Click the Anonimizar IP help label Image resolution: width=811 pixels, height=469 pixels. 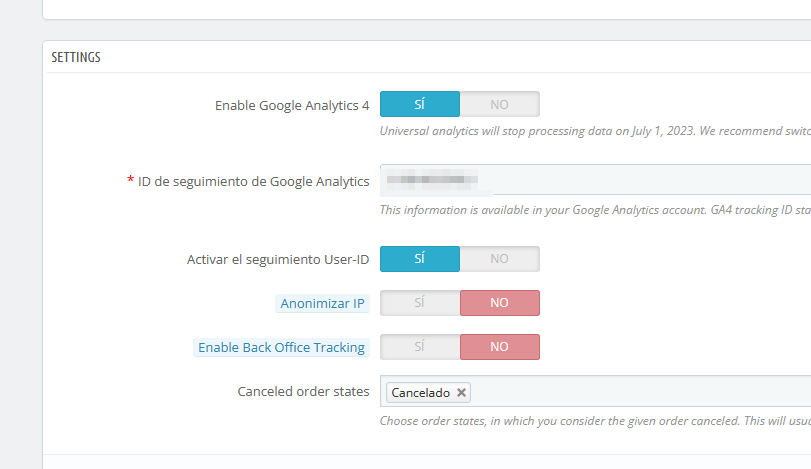click(x=322, y=303)
